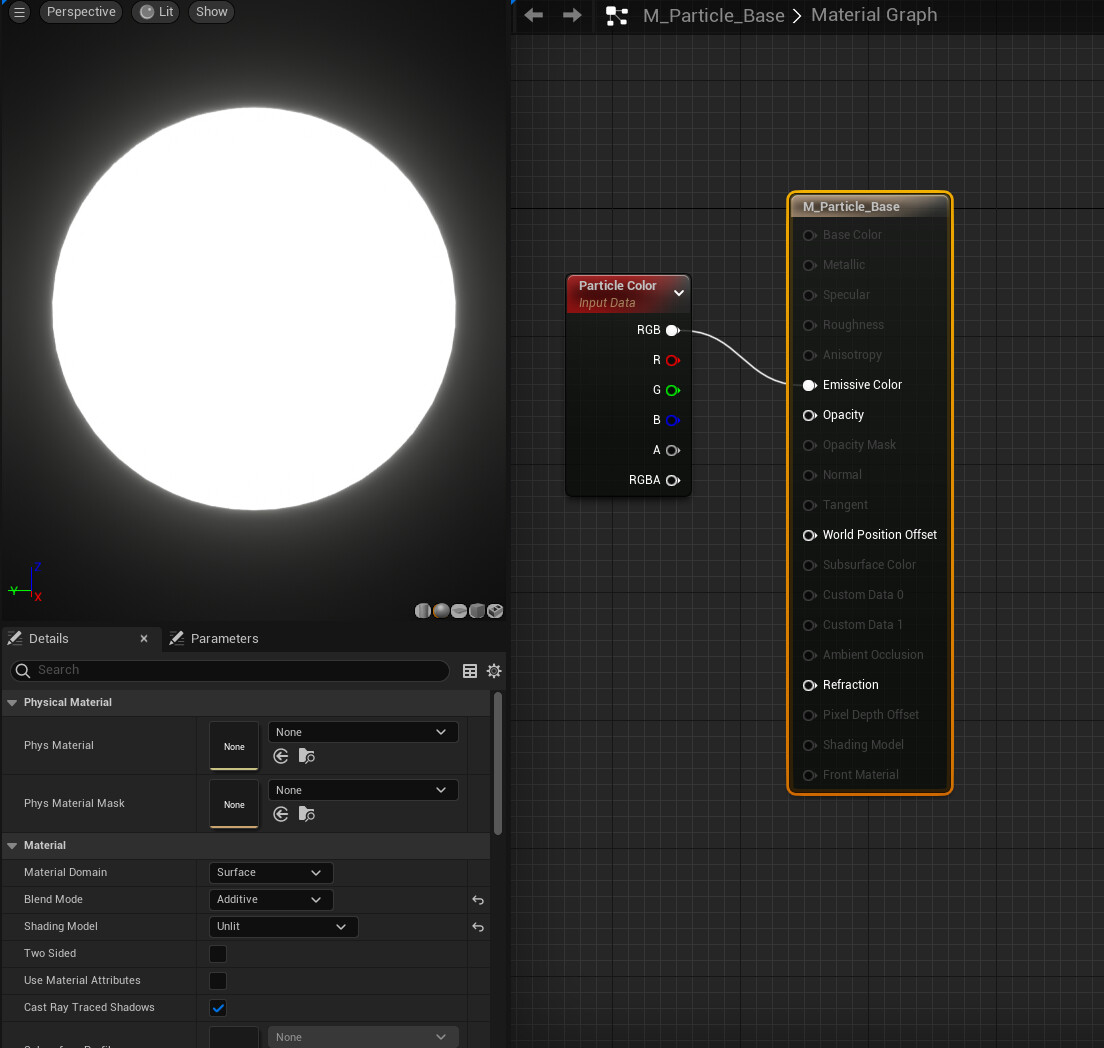
Task: Open the Perspective view mode menu
Action: [81, 12]
